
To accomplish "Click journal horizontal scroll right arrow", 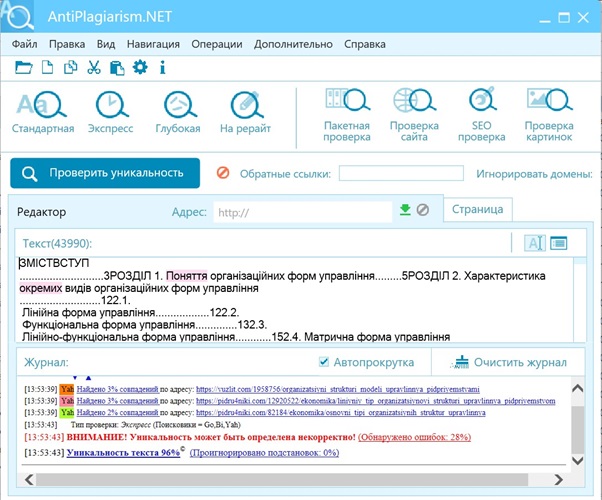I will tap(559, 479).
